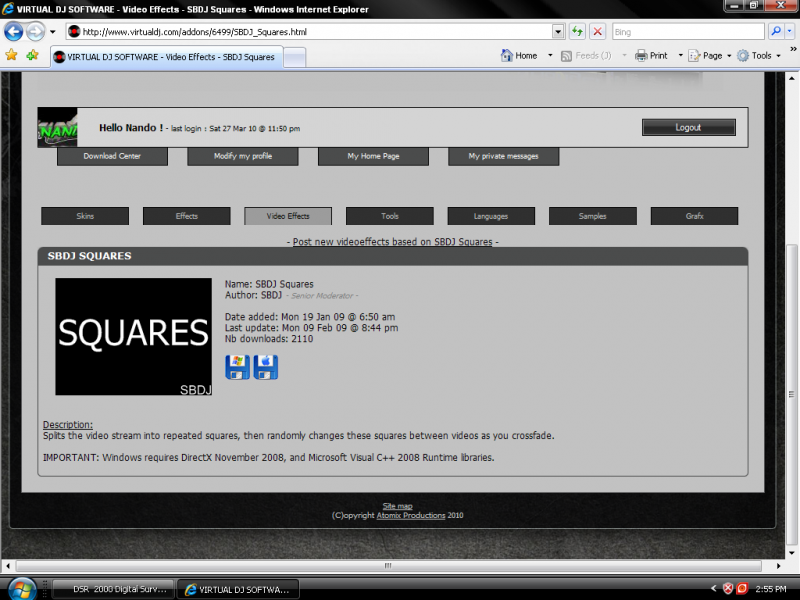Follow the Post new videoeffects link

[392, 242]
